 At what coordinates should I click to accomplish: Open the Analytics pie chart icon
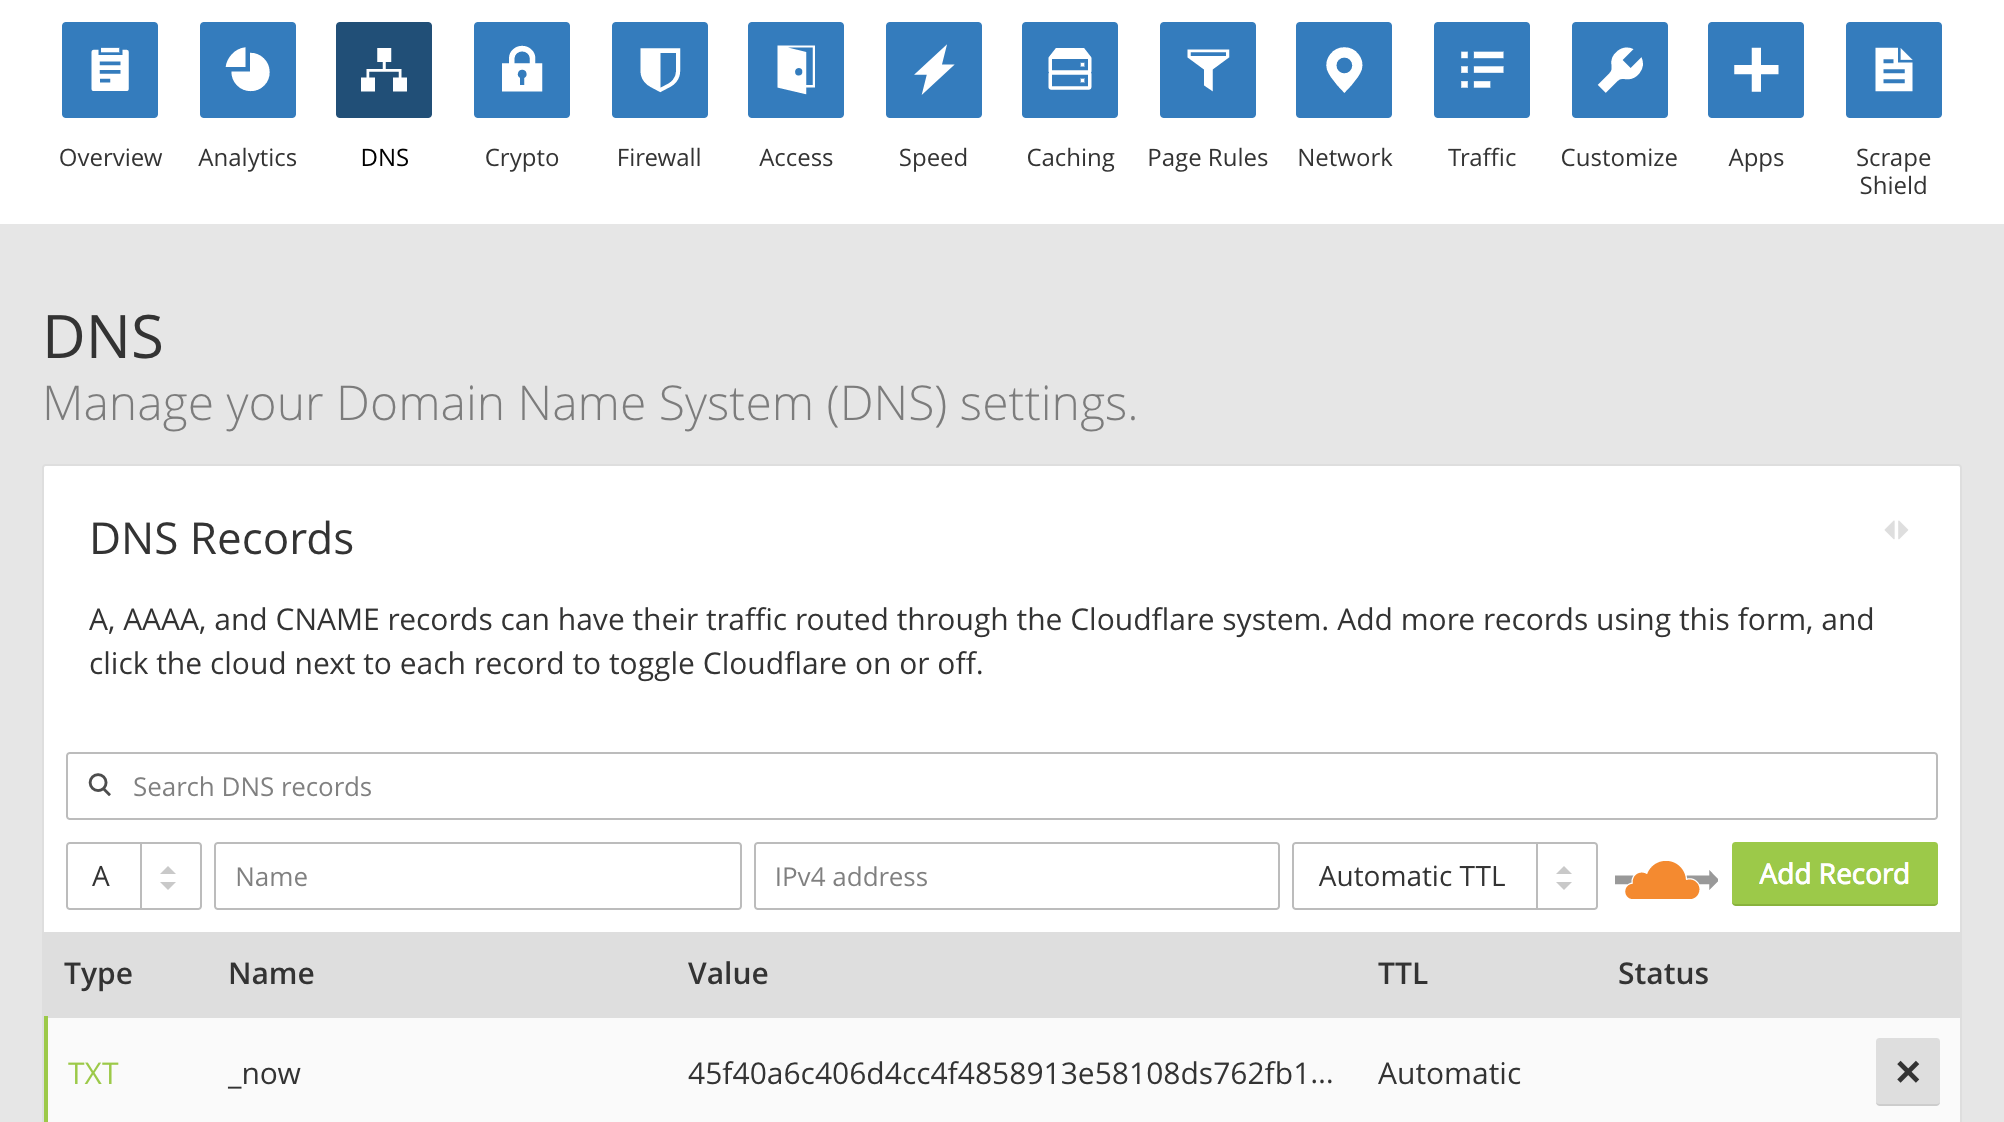tap(248, 70)
